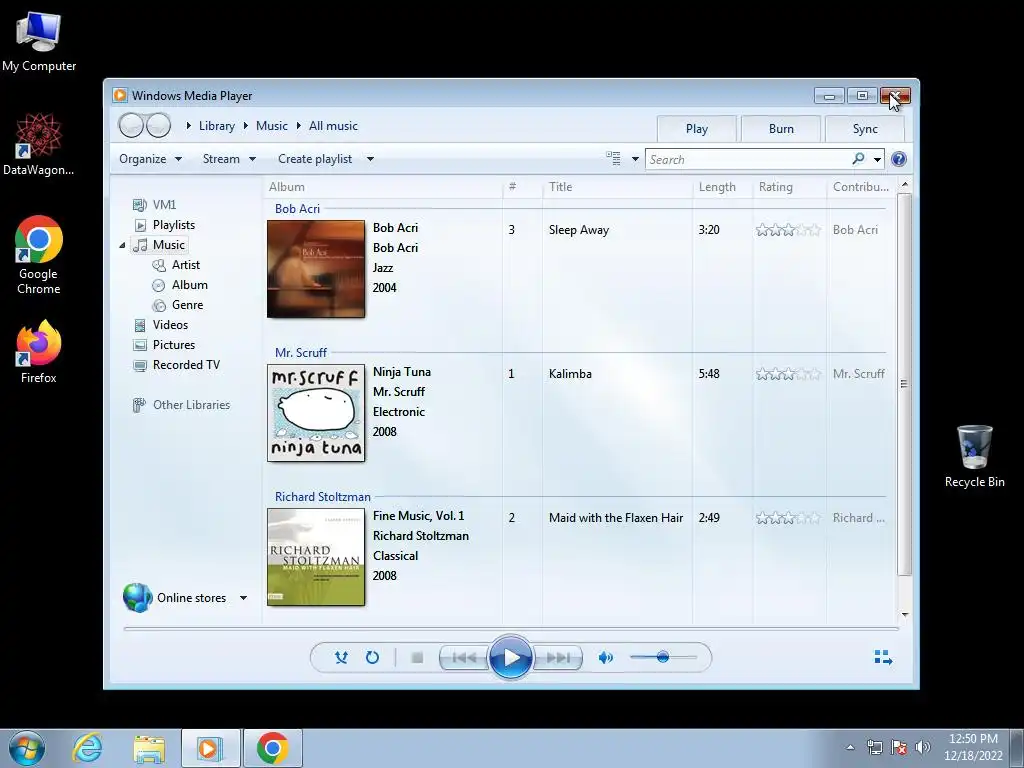This screenshot has height=768, width=1024.
Task: Open Windows Explorer from the taskbar
Action: (x=149, y=749)
